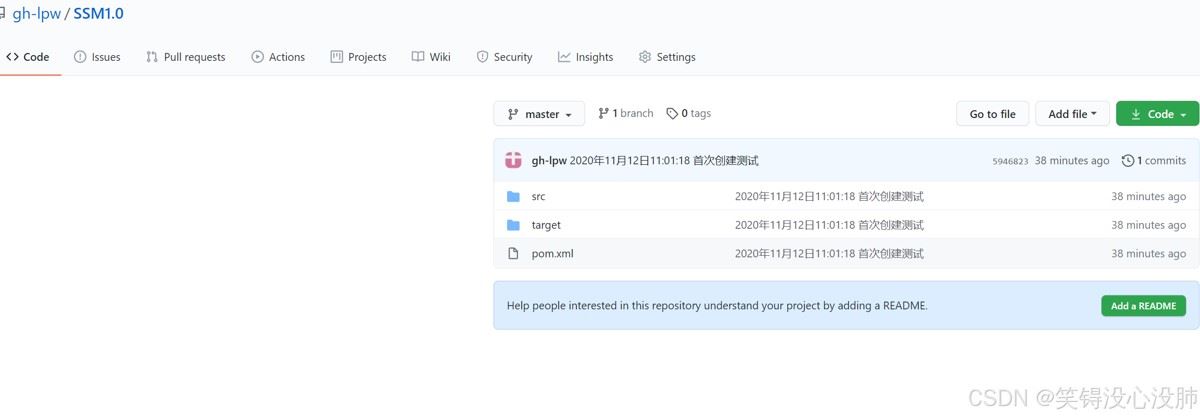Click the target folder icon
Image resolution: width=1200 pixels, height=418 pixels.
pos(513,225)
